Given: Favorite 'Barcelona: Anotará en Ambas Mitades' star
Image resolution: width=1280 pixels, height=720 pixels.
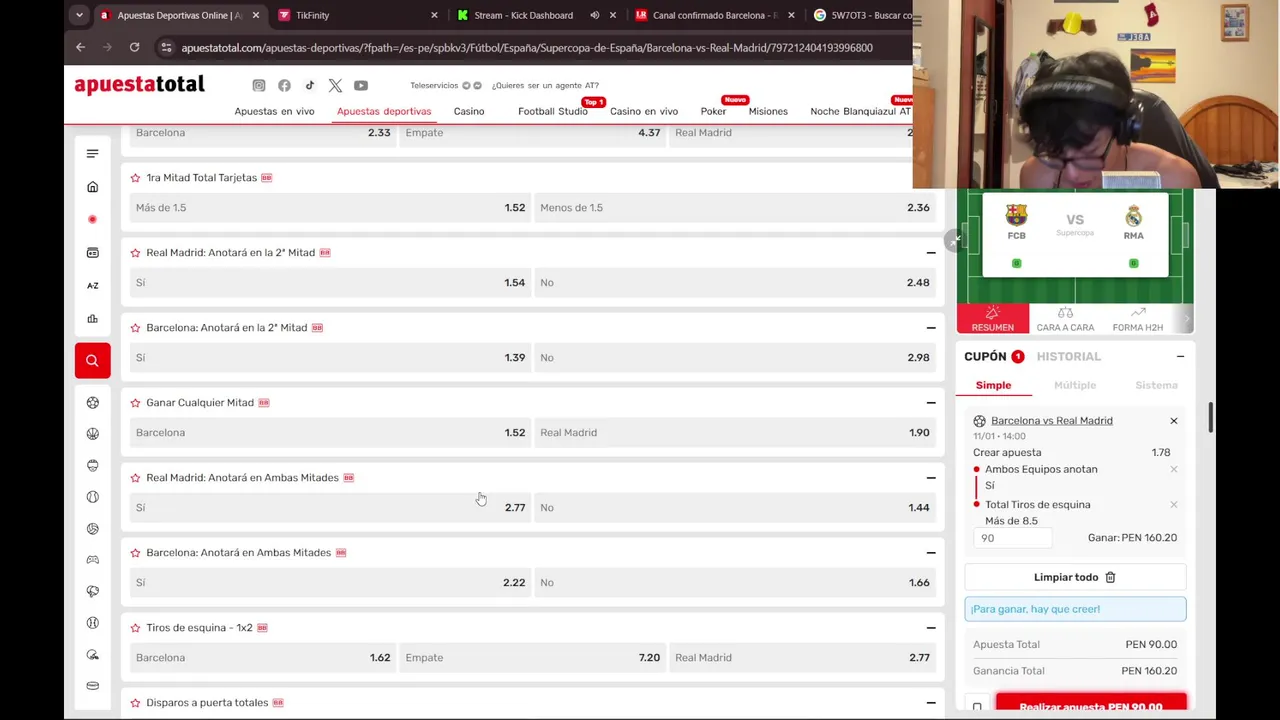Looking at the screenshot, I should pyautogui.click(x=135, y=552).
